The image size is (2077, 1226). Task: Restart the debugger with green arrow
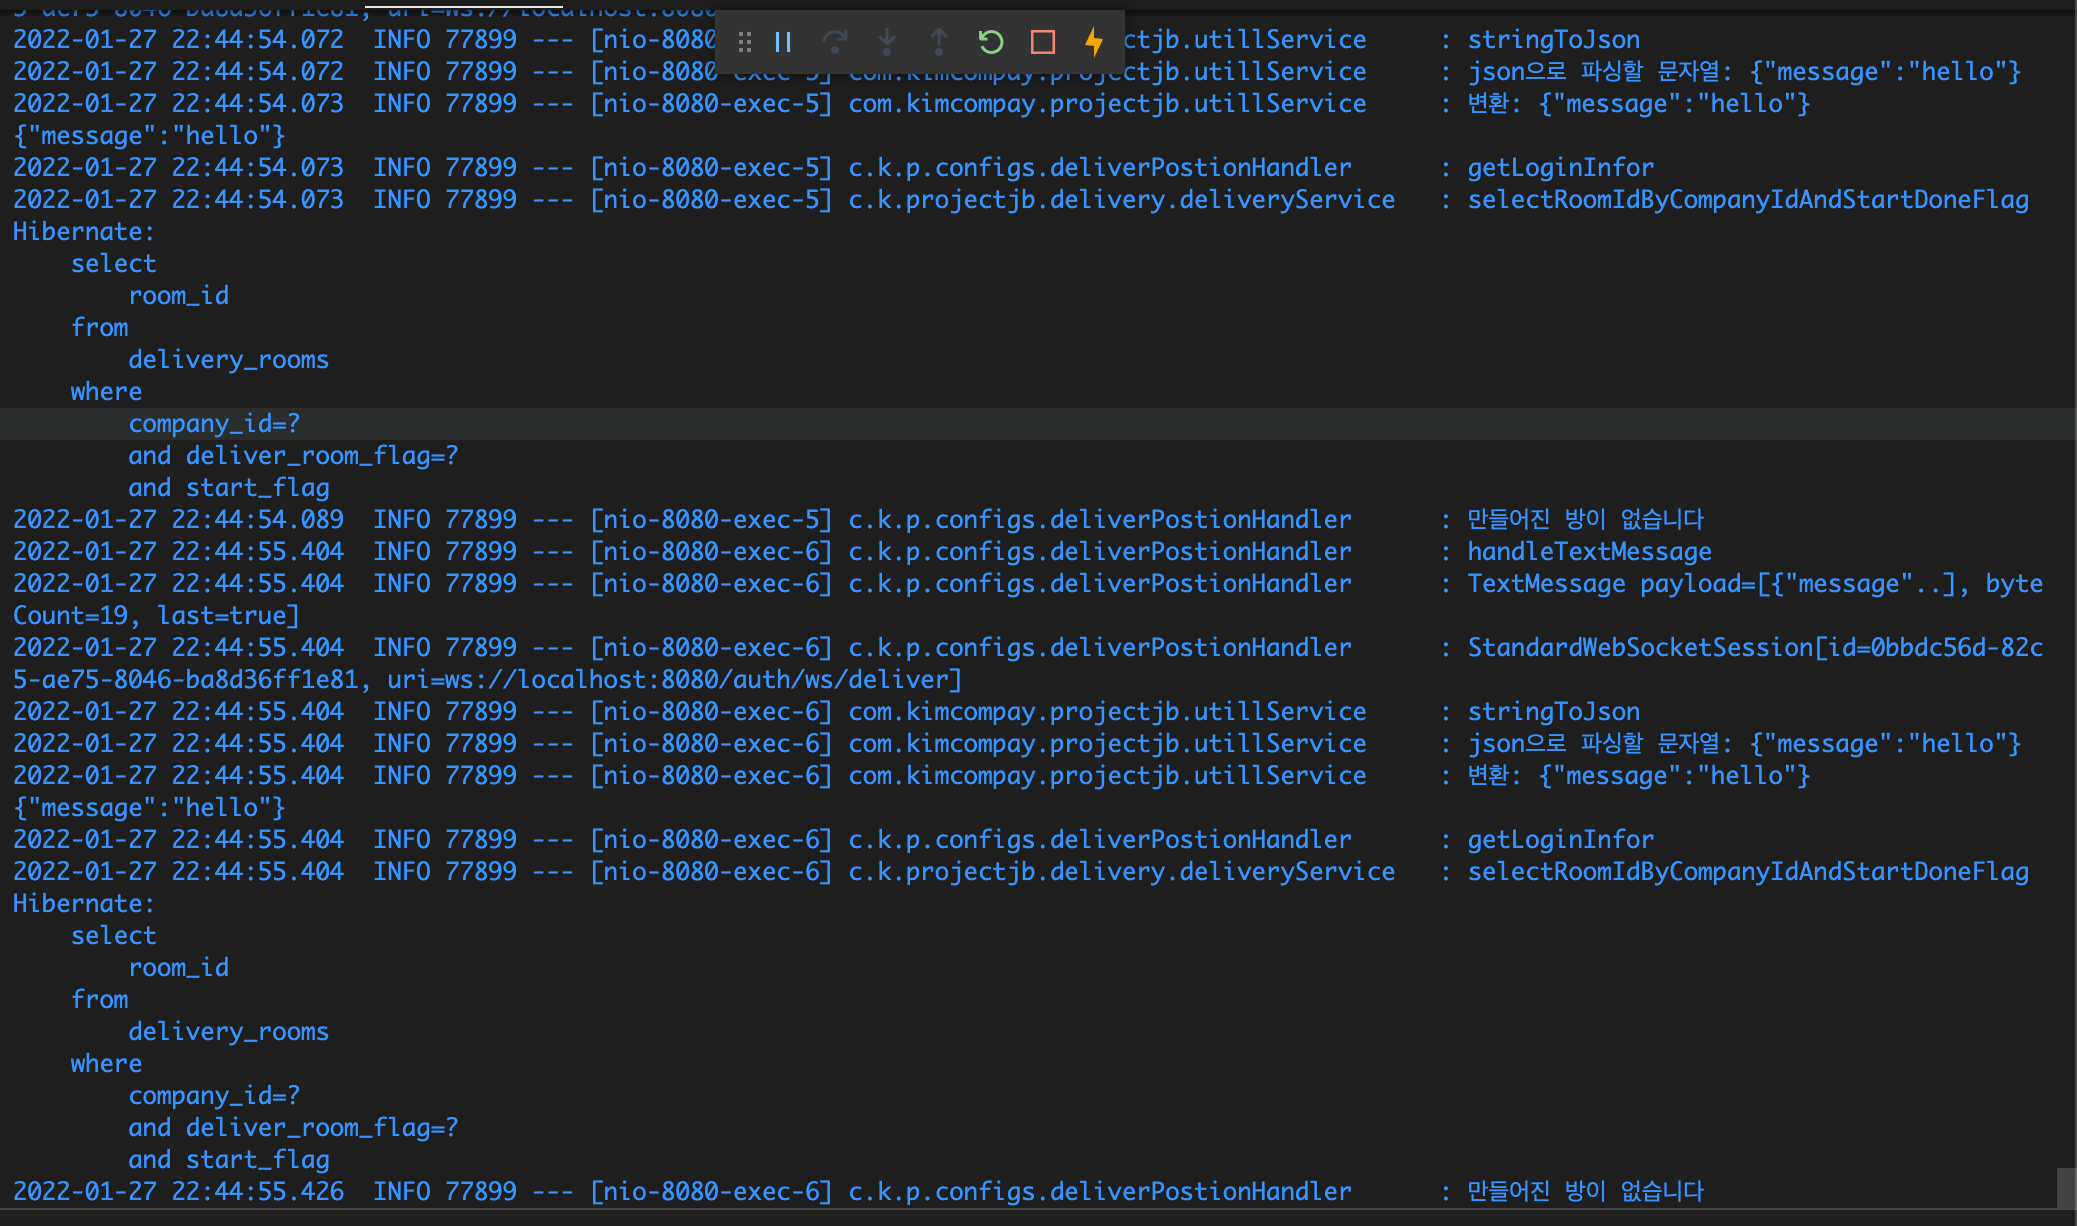coord(990,42)
